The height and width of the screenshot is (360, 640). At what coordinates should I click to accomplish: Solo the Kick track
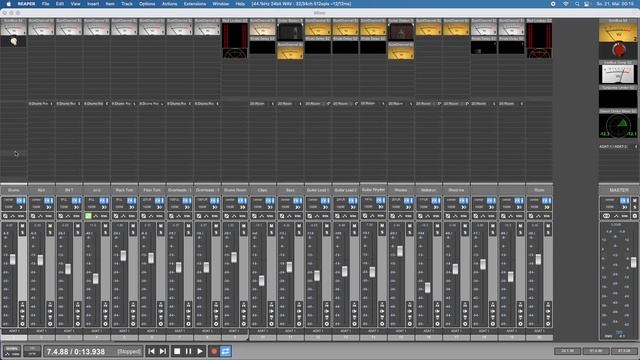[x=50, y=232]
